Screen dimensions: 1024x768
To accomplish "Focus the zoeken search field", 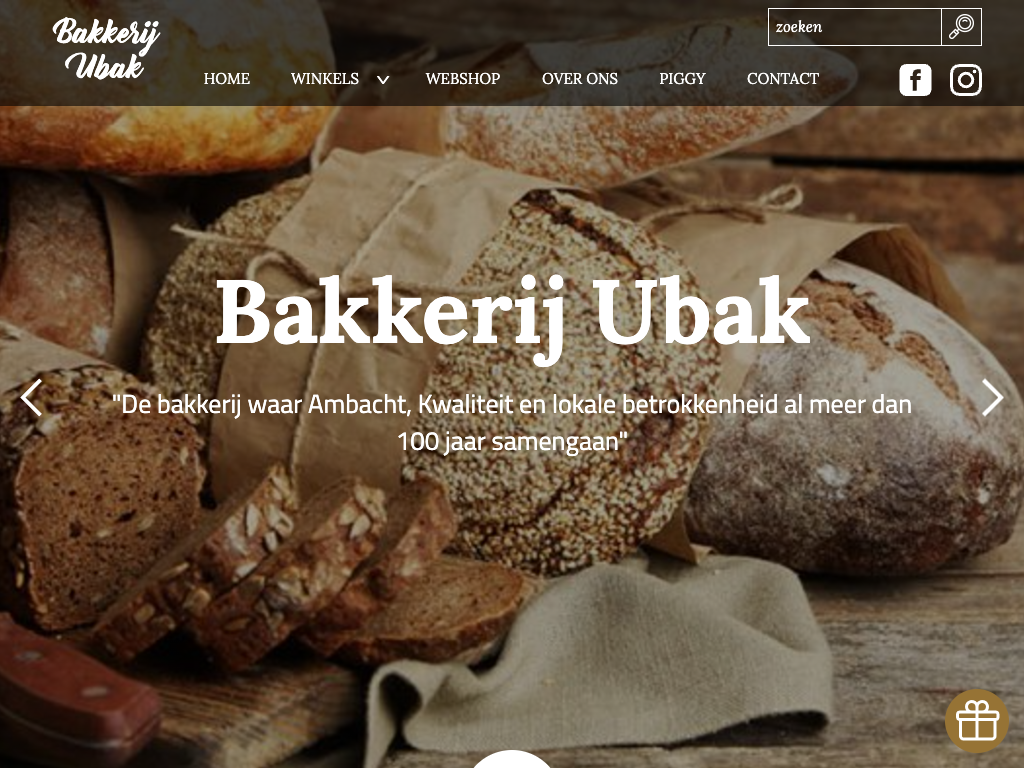I will [x=855, y=27].
